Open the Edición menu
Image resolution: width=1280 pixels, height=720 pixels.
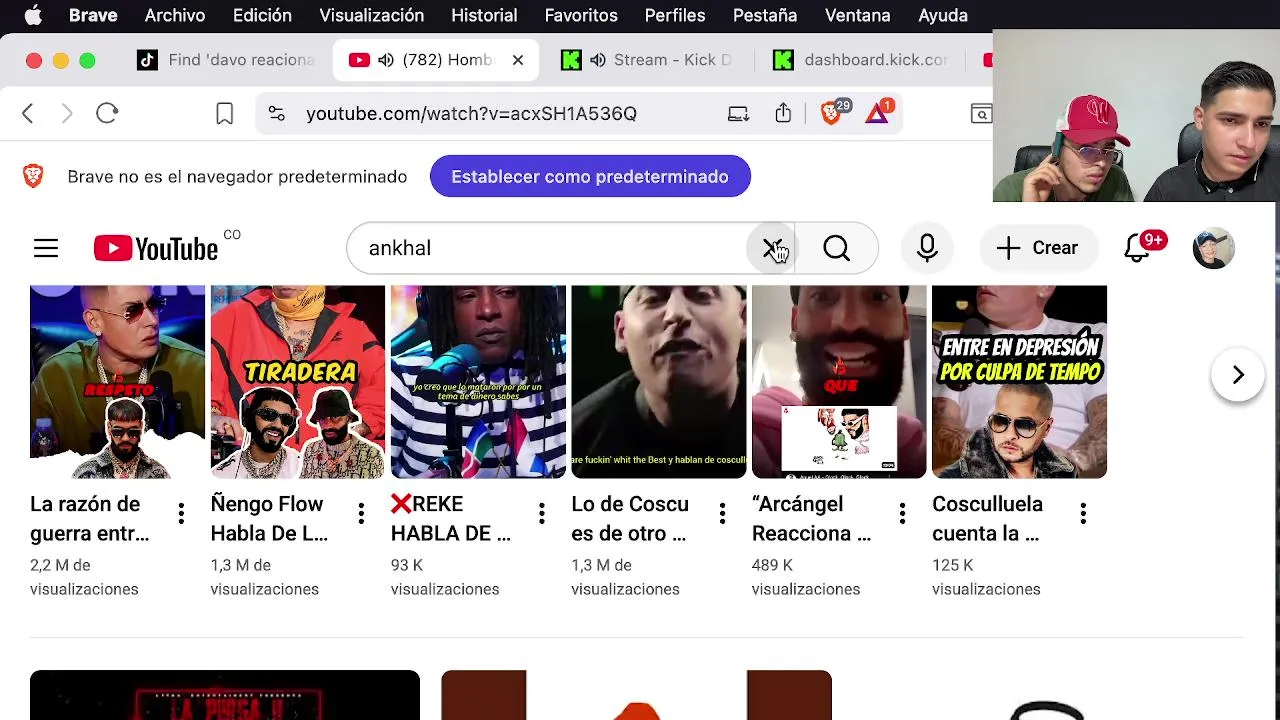coord(262,15)
